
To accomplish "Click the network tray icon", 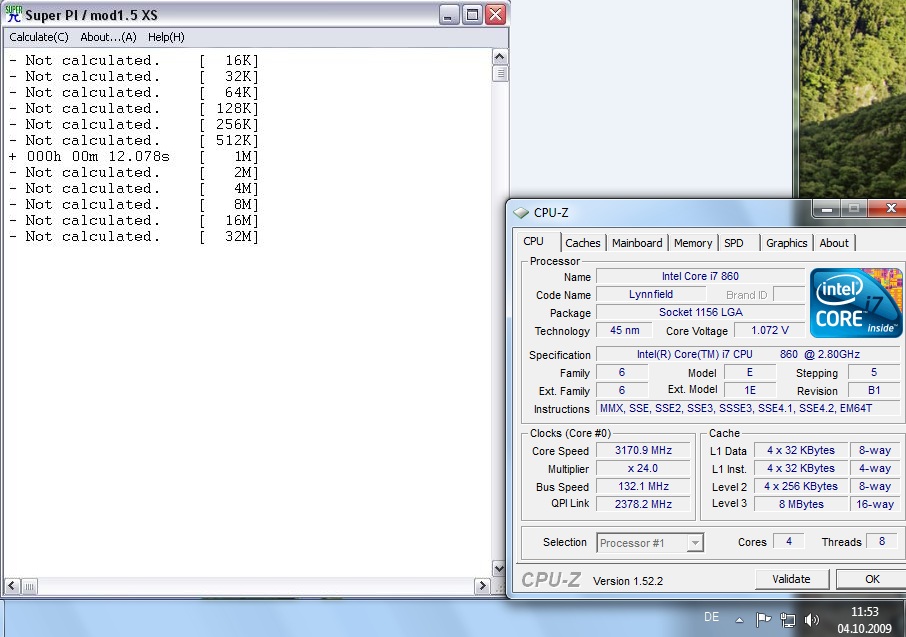I will tap(788, 620).
